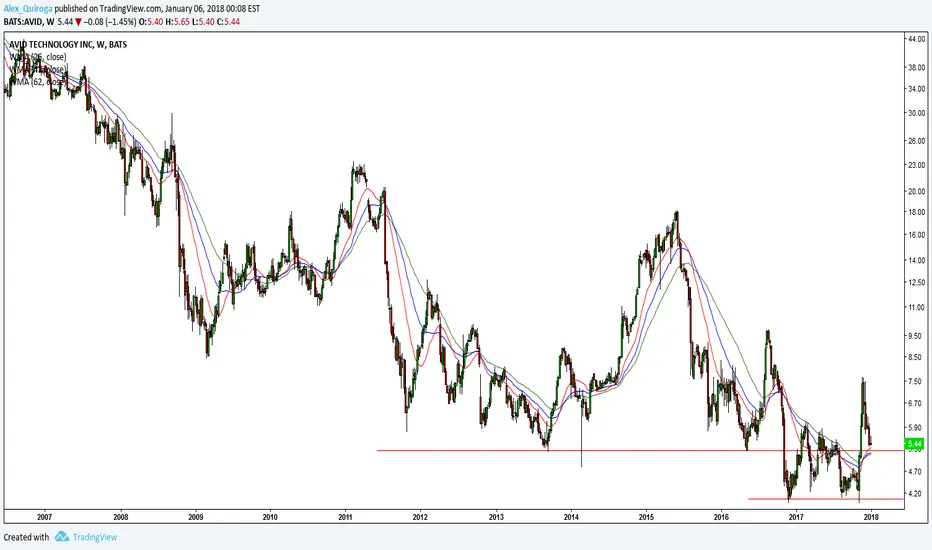Click the green 5.44 current price label

(915, 444)
